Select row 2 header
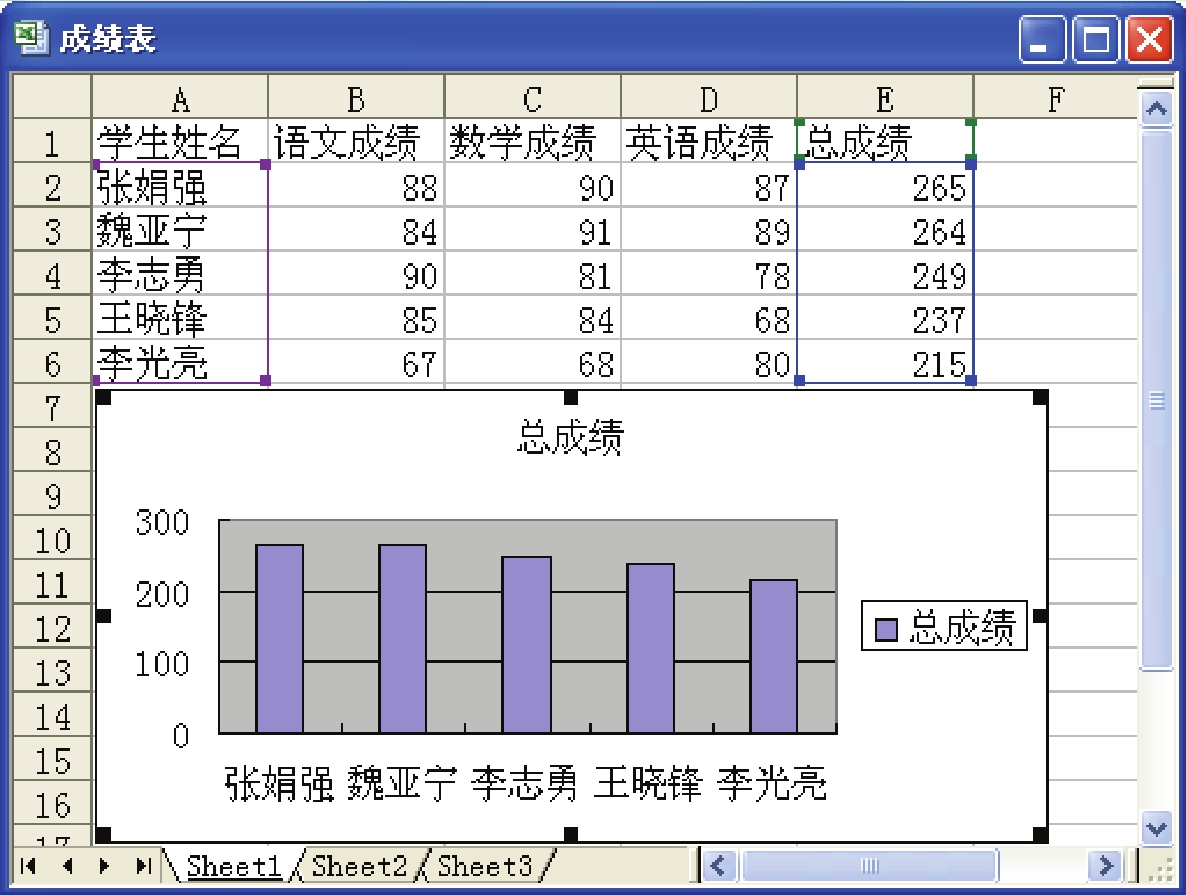The image size is (1186, 895). (52, 185)
